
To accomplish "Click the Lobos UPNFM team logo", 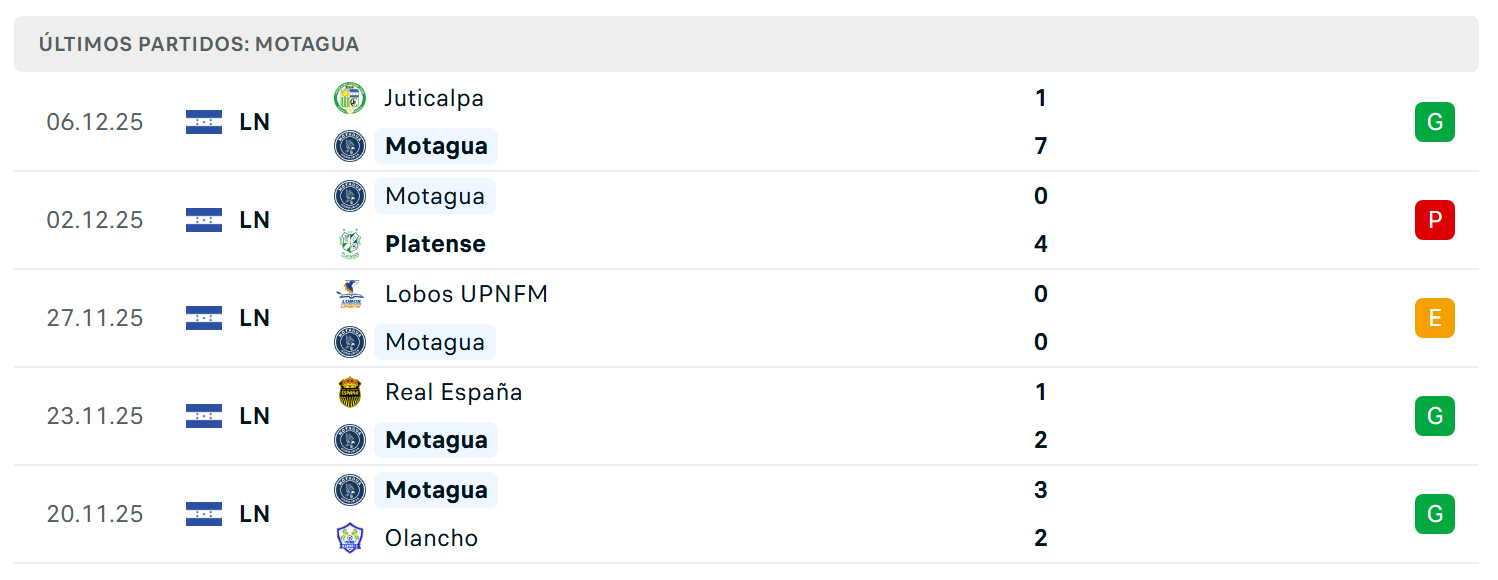I will click(350, 294).
